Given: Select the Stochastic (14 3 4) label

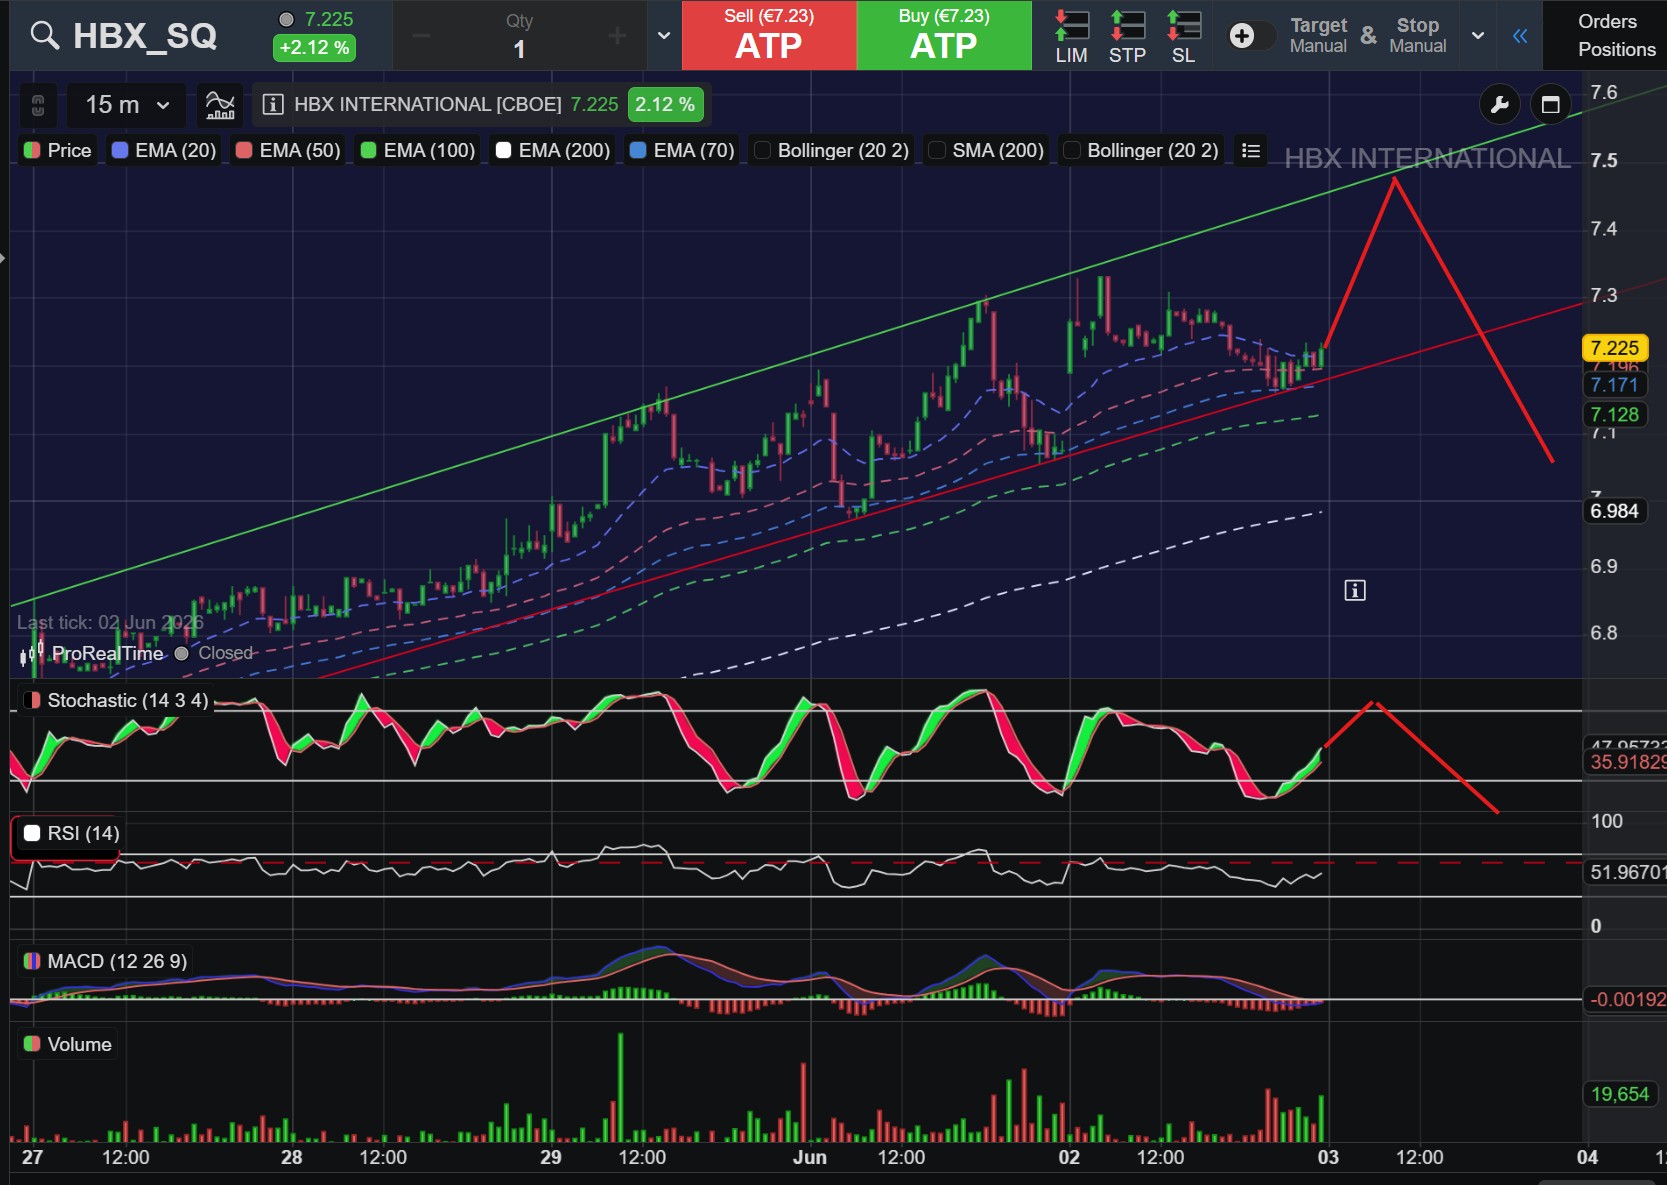Looking at the screenshot, I should tap(128, 700).
